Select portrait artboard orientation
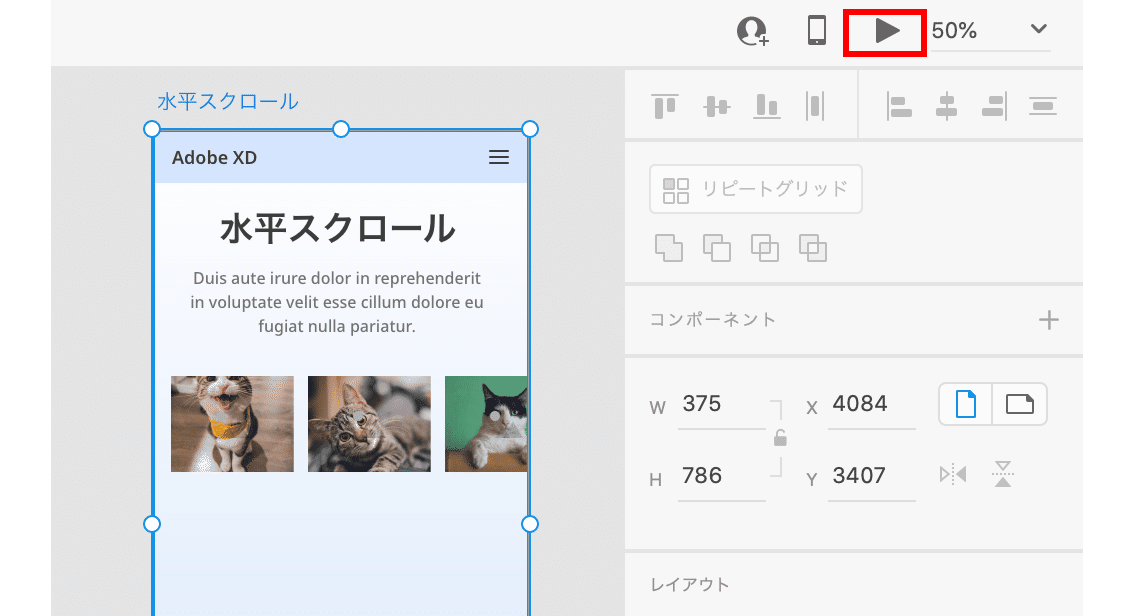The width and height of the screenshot is (1134, 616). (965, 404)
